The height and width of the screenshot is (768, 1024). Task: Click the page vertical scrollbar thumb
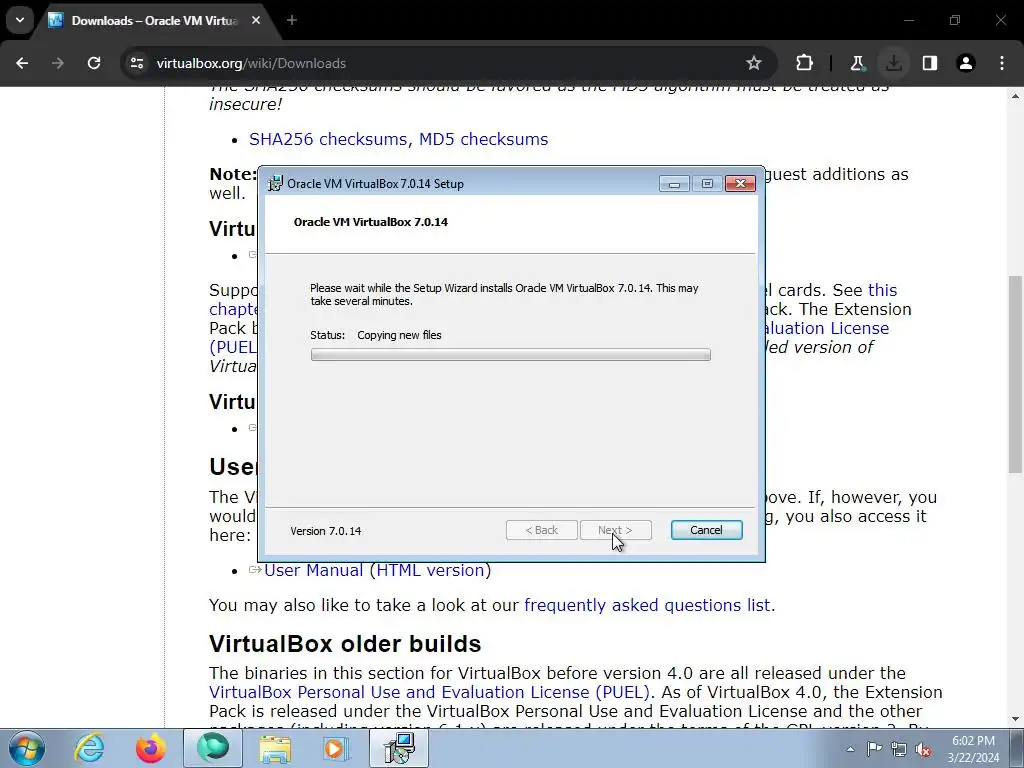(1015, 374)
